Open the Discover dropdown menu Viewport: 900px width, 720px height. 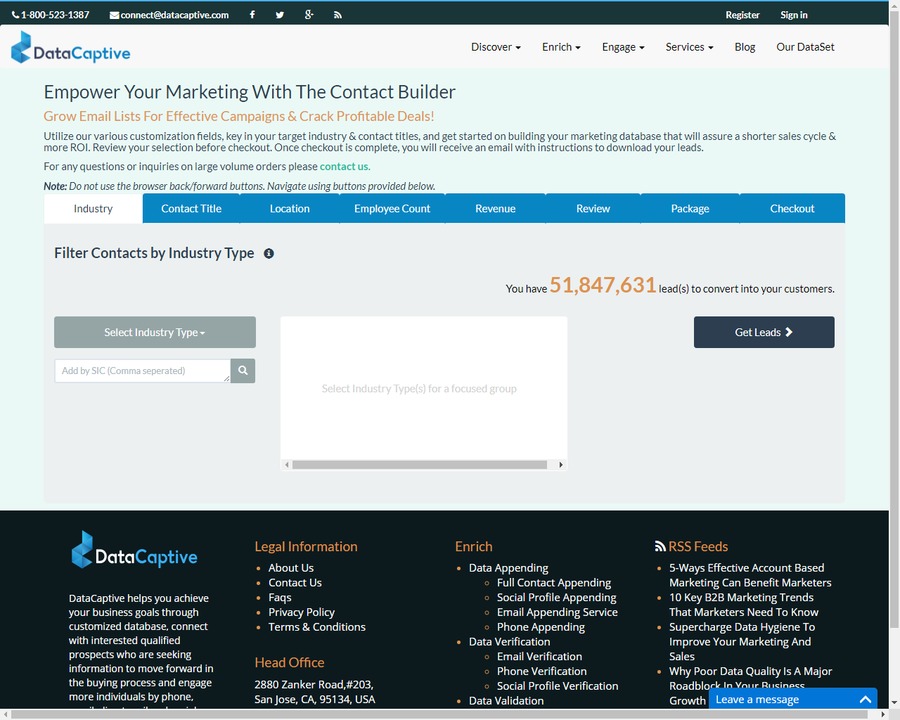pos(496,47)
